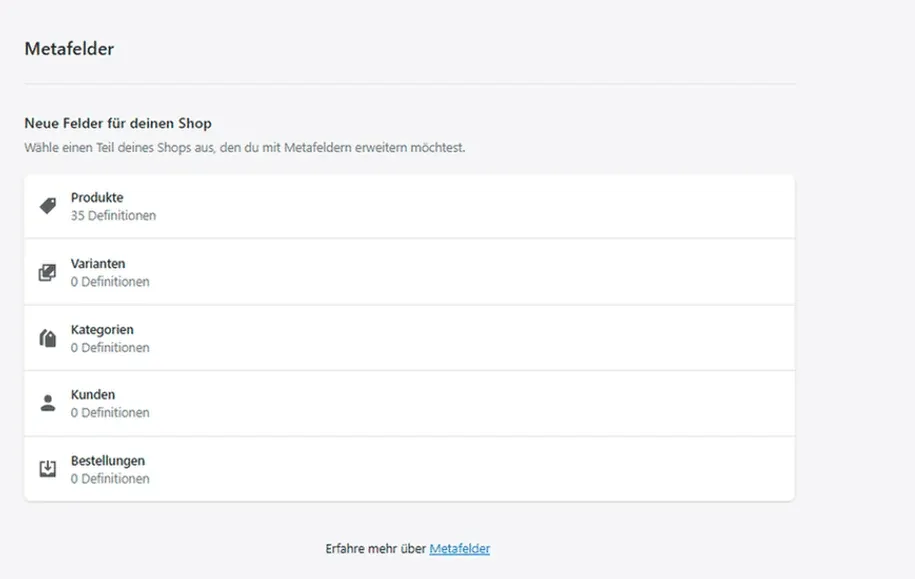
Task: Select the Kategorien list entry
Action: coord(102,330)
